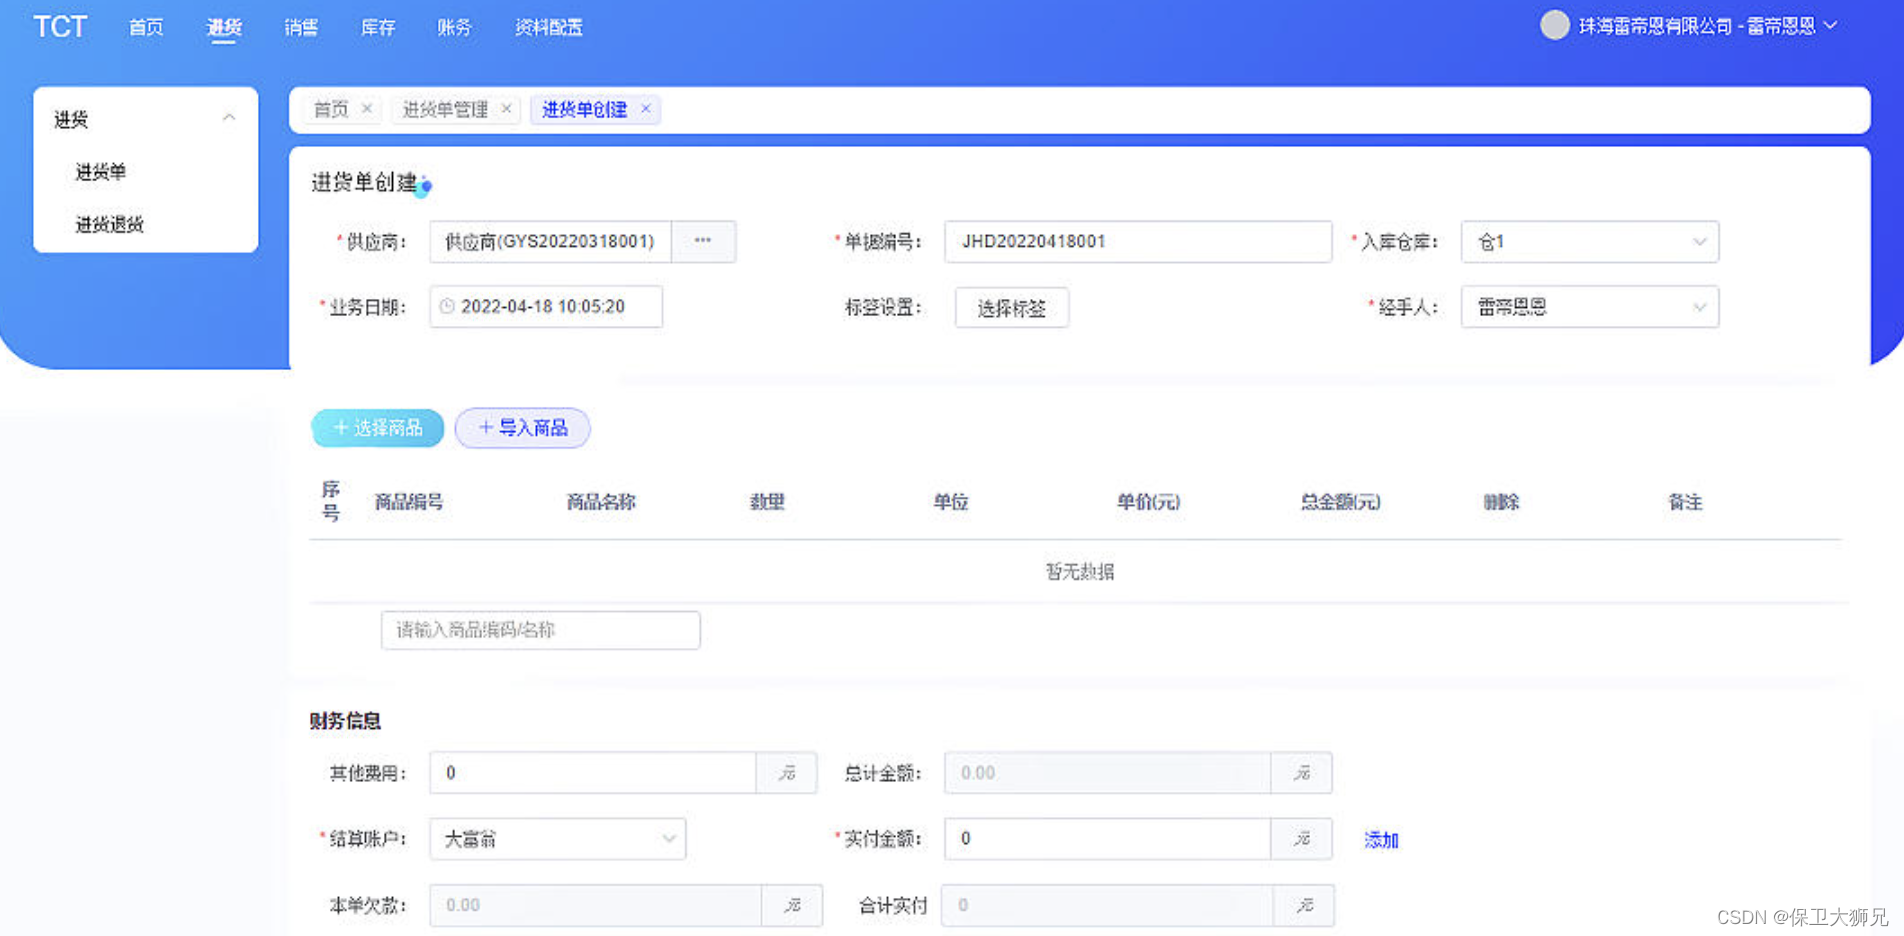
Task: Focus the 其他费用 input field
Action: pyautogui.click(x=593, y=773)
